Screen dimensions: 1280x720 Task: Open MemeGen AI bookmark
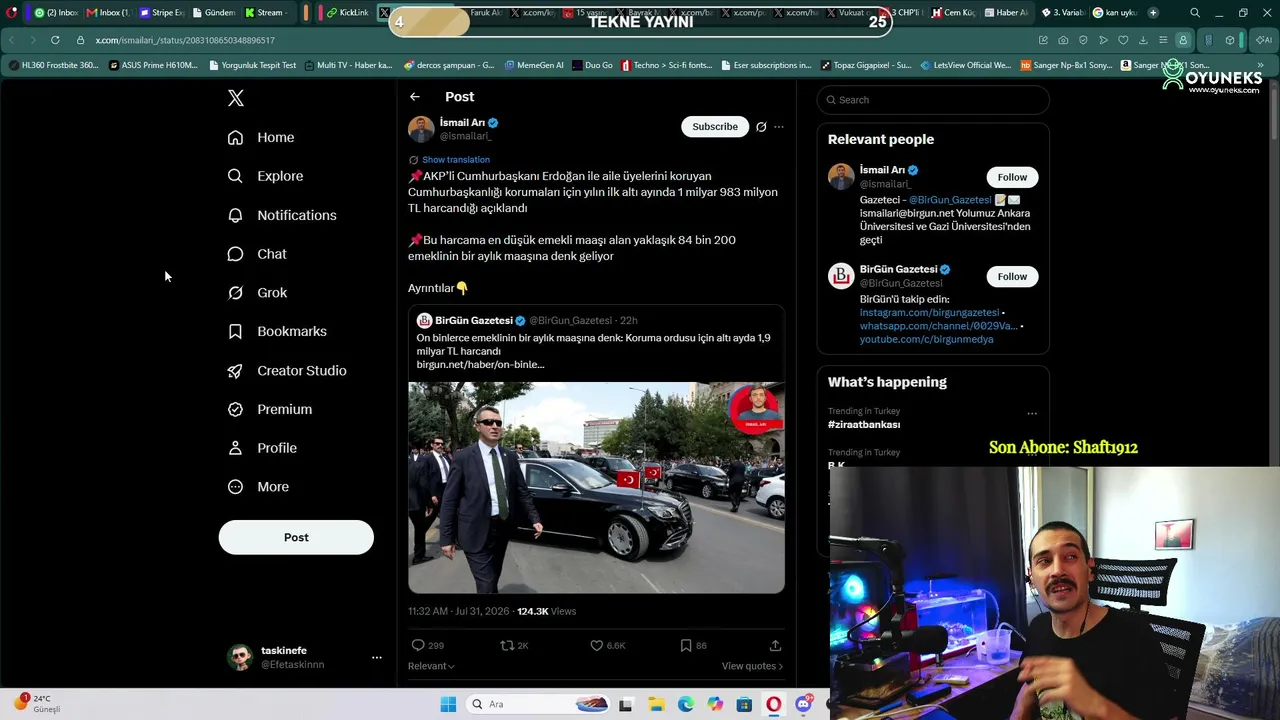click(x=534, y=65)
